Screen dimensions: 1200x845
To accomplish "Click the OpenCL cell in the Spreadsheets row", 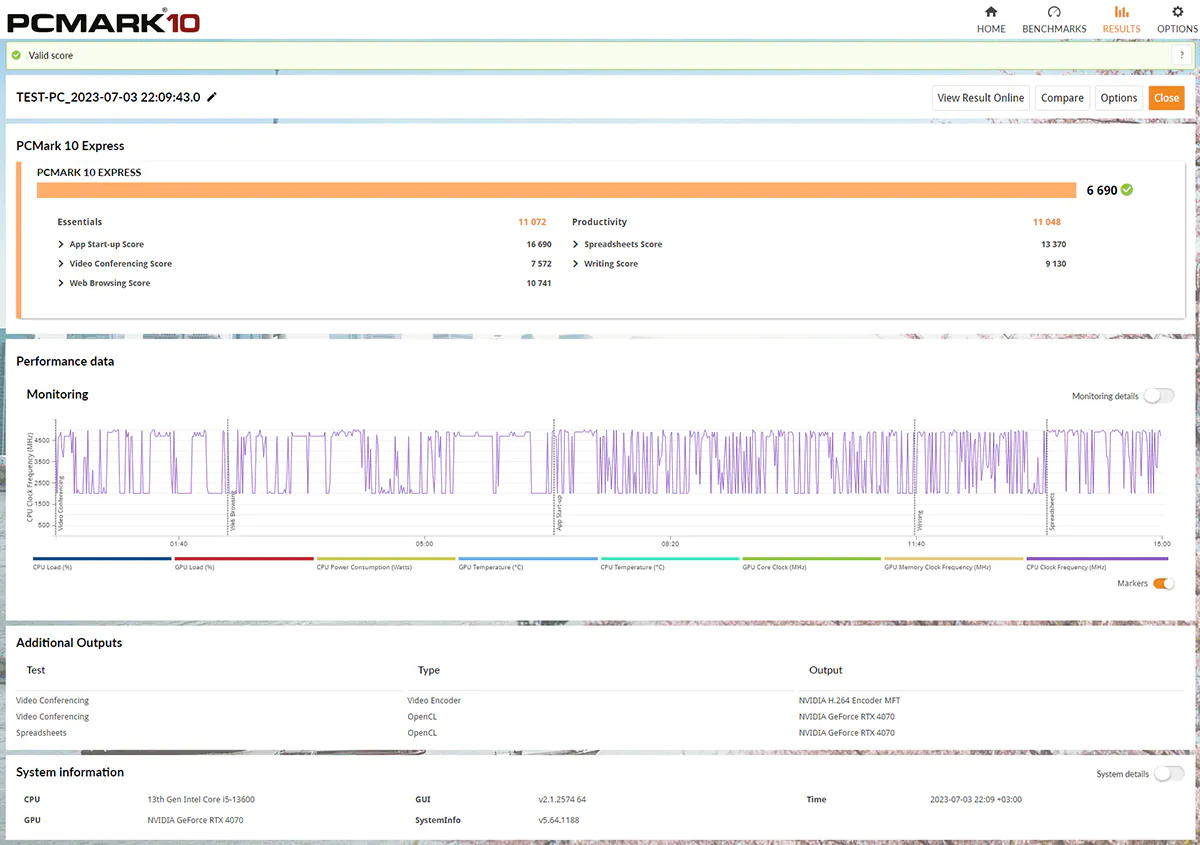I will (x=422, y=733).
